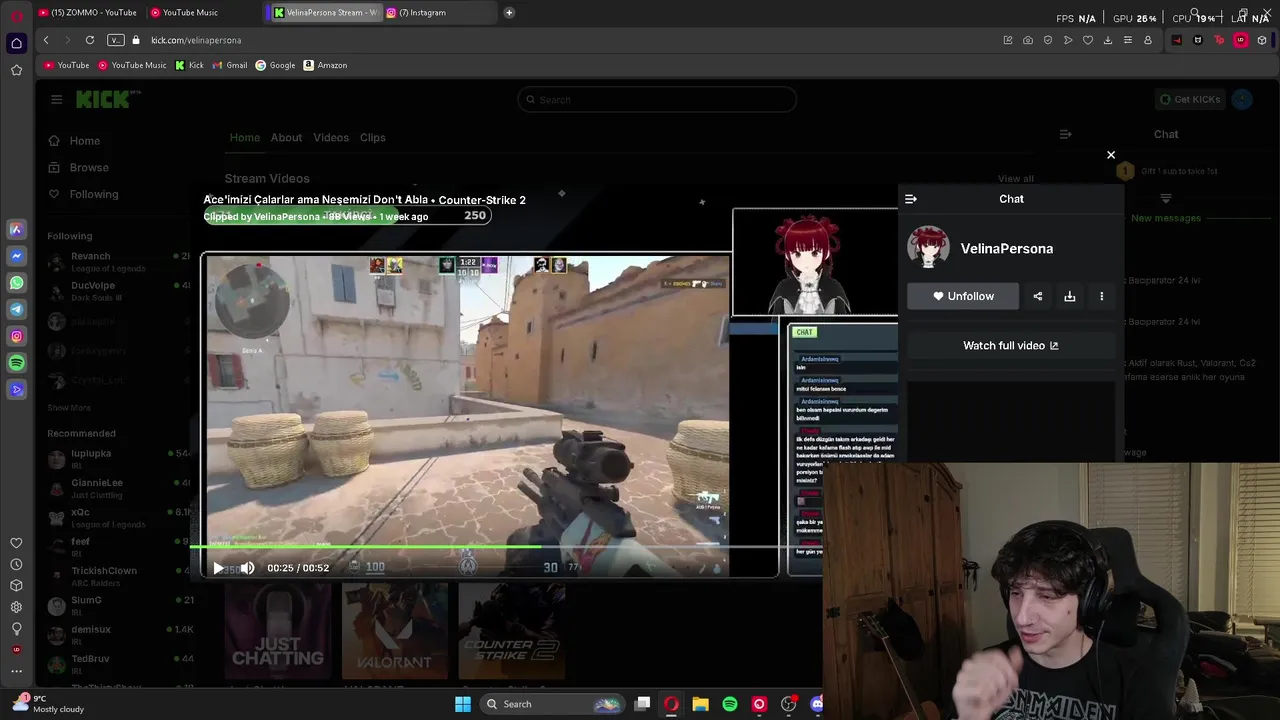Open xQc recommended channel

point(118,517)
